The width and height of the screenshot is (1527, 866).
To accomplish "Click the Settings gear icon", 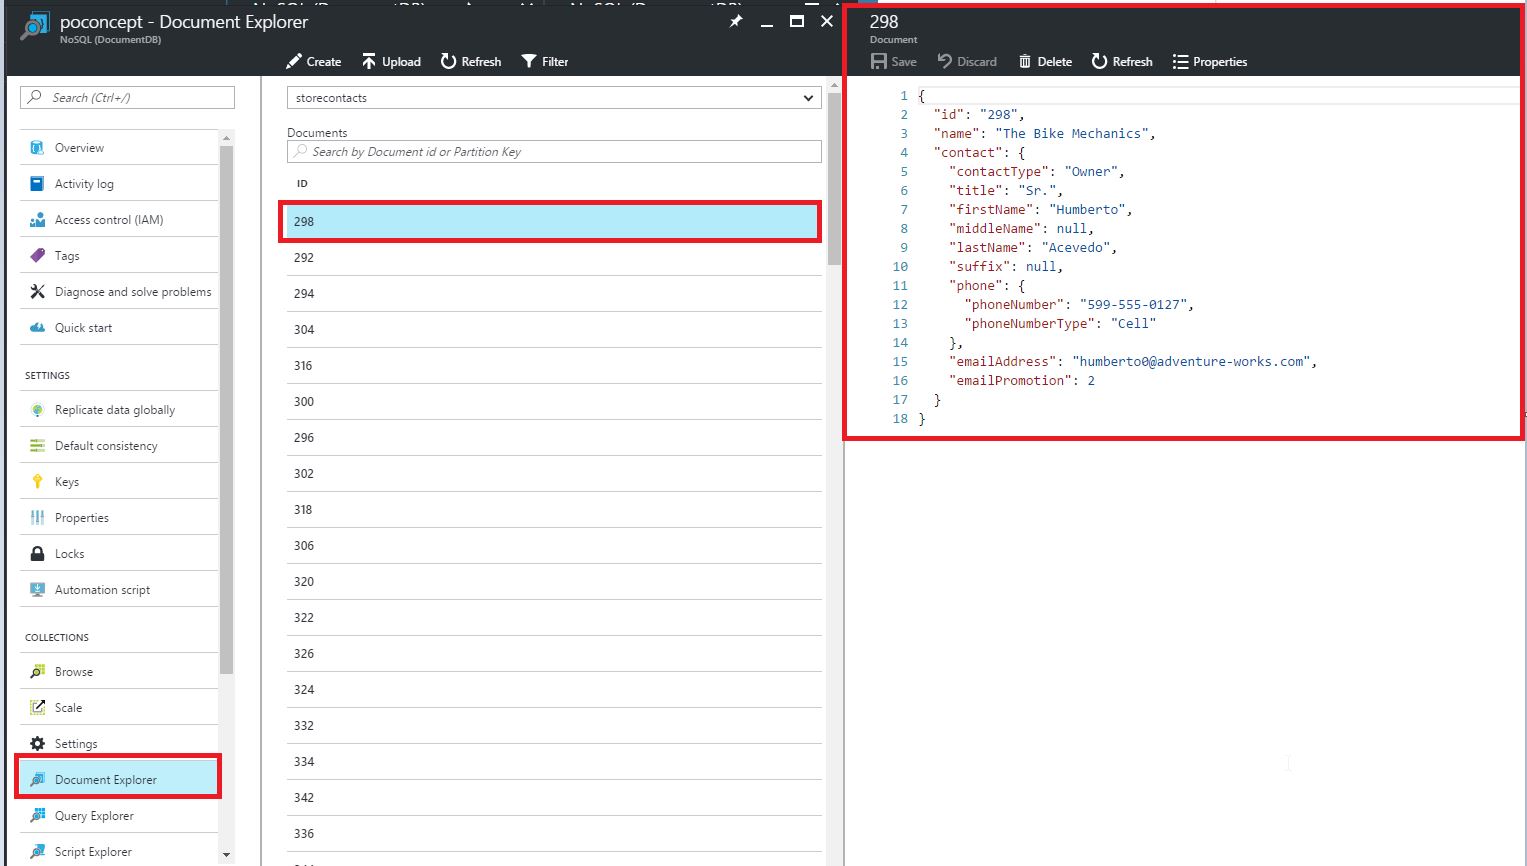I will 37,744.
